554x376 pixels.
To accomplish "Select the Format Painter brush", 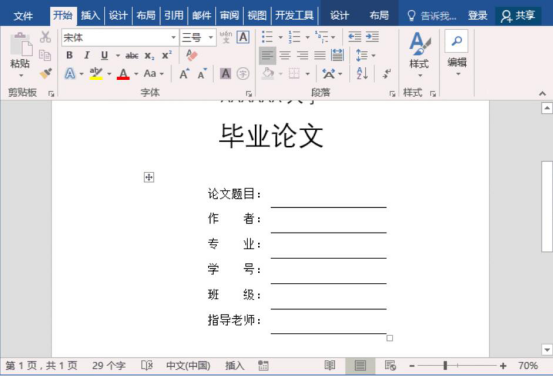I will click(46, 74).
